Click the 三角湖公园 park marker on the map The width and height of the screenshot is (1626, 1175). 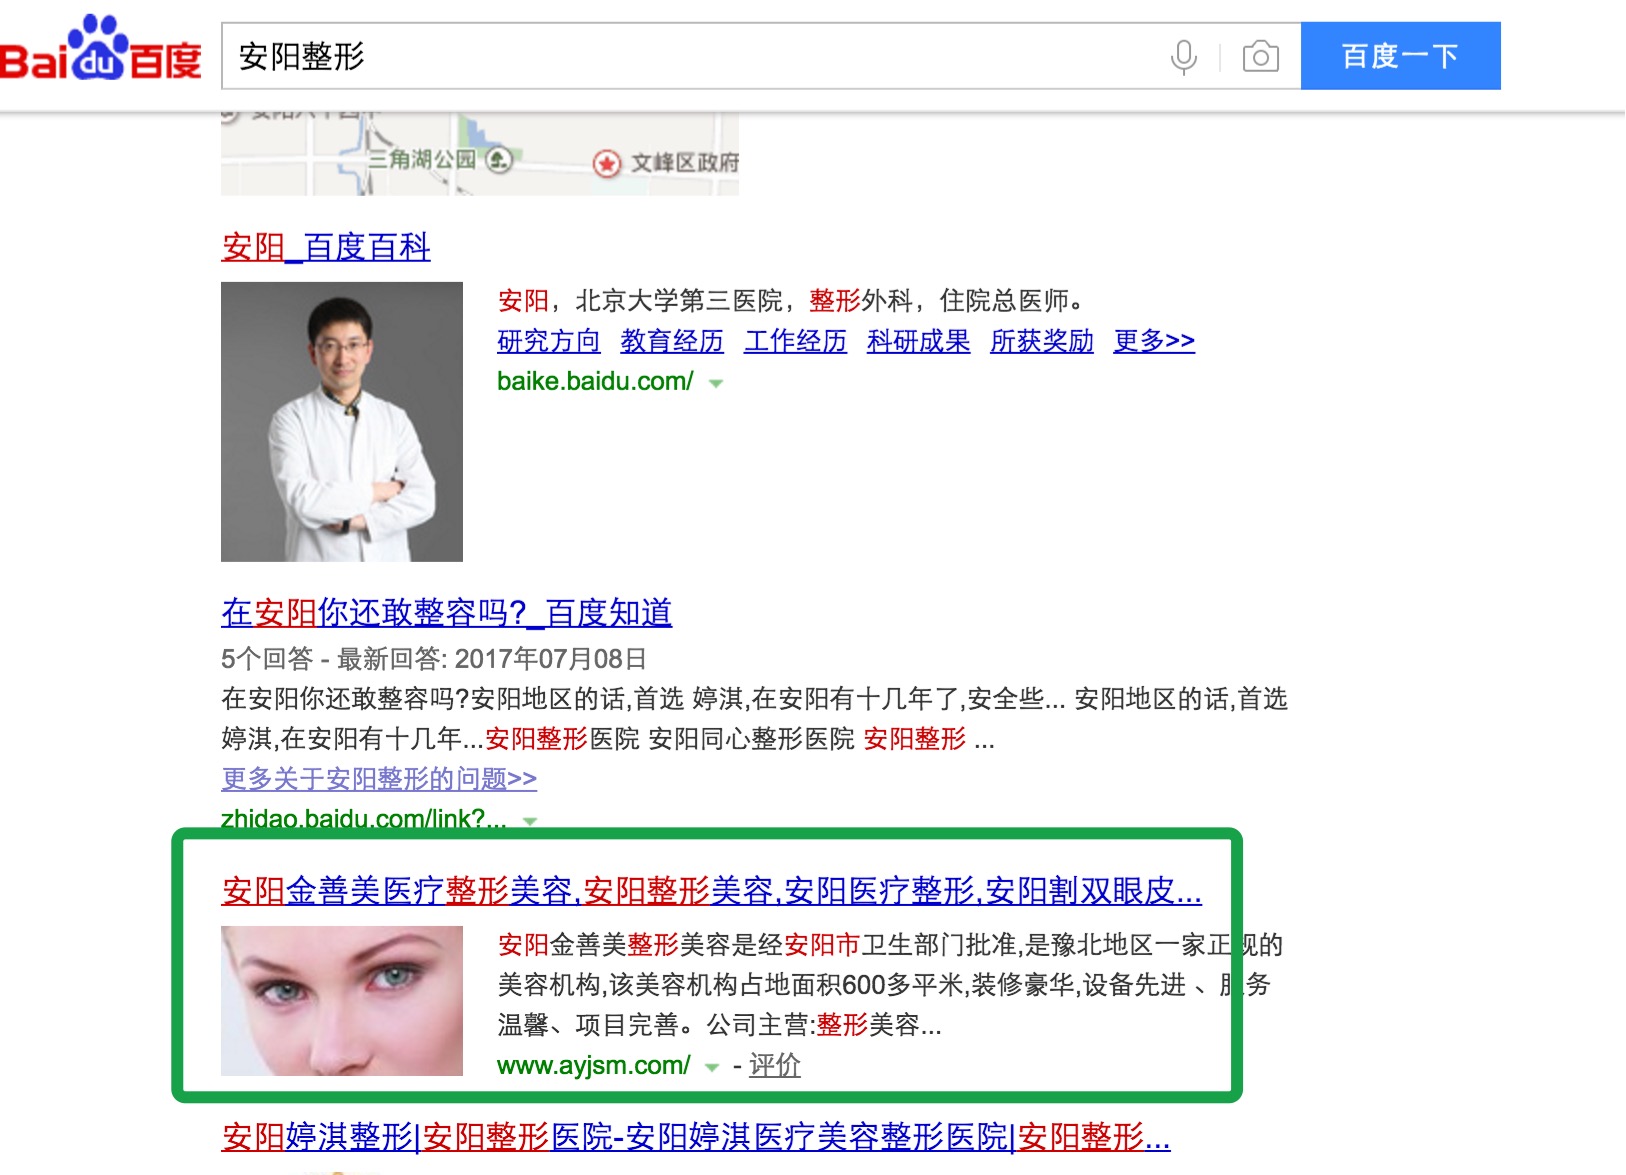pos(499,159)
